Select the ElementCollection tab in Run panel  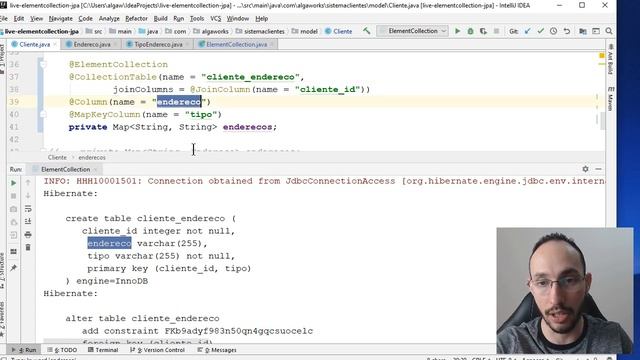click(64, 169)
